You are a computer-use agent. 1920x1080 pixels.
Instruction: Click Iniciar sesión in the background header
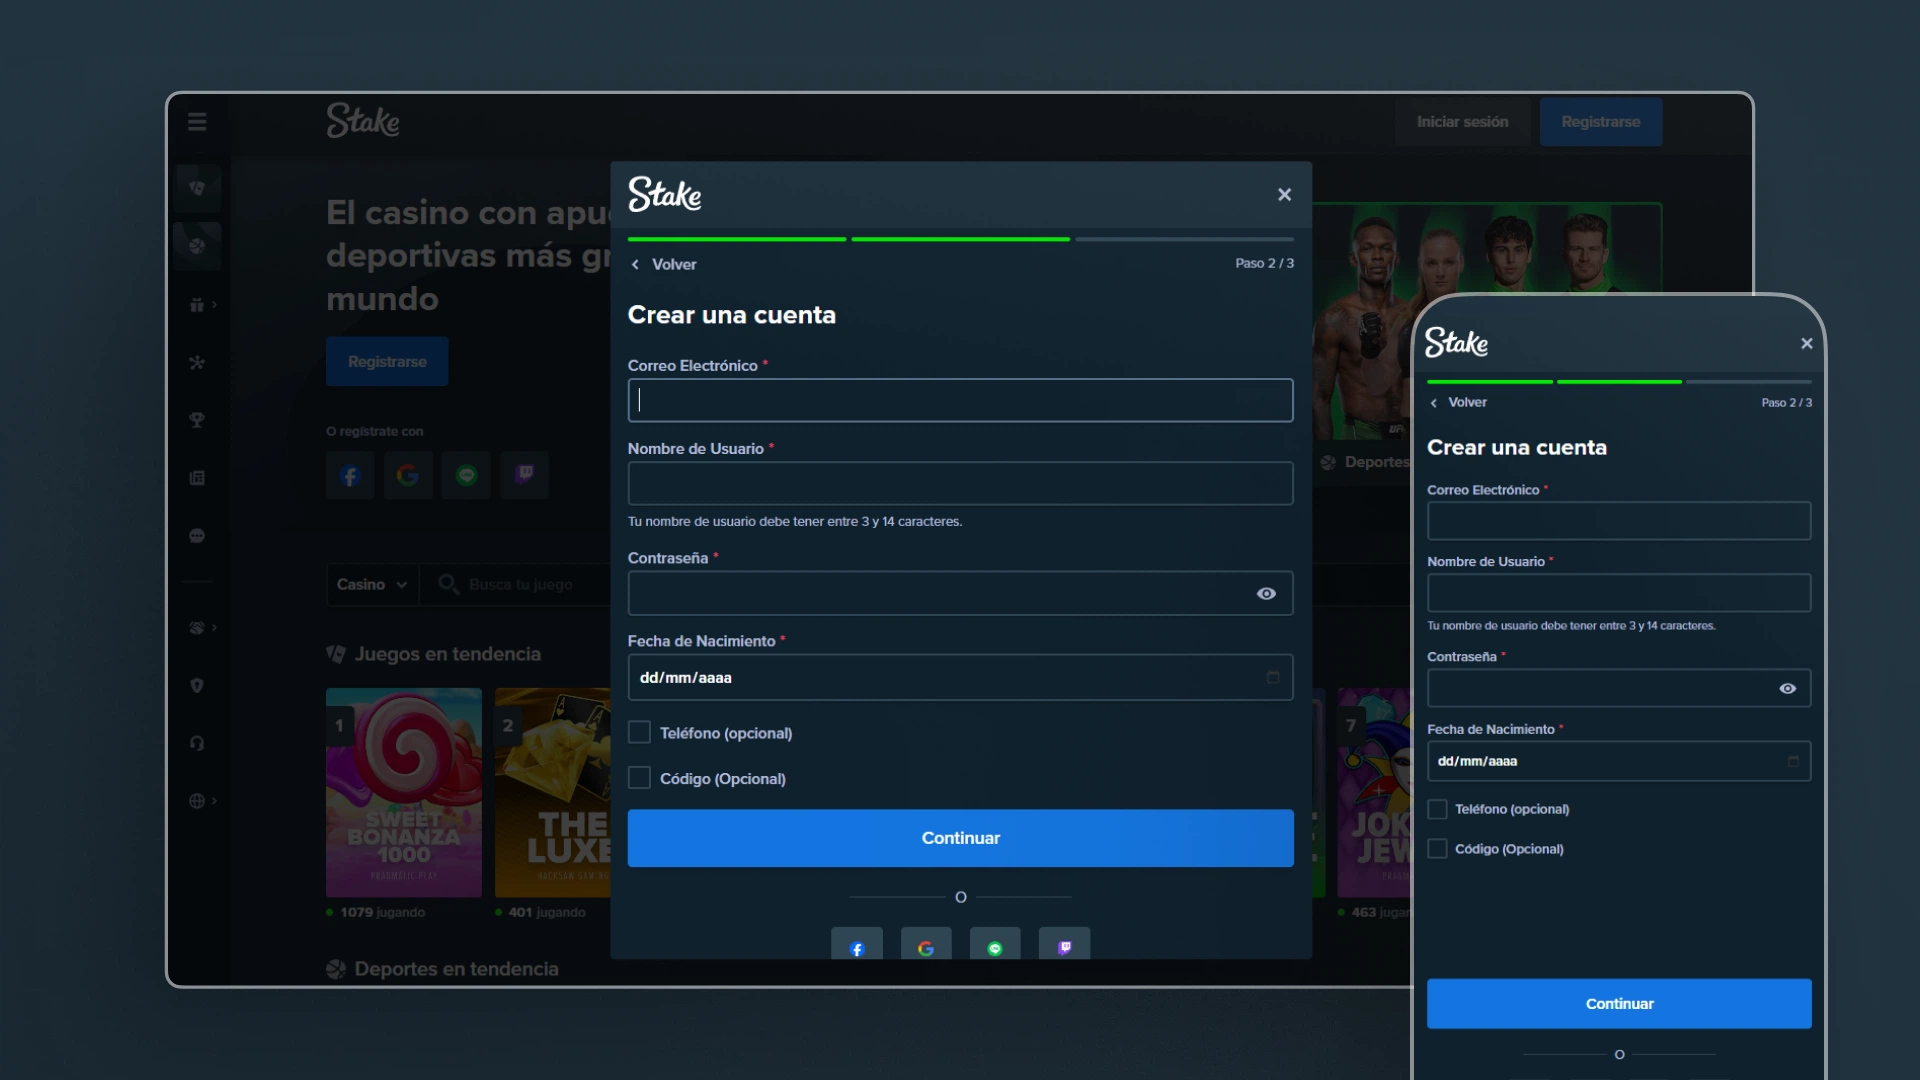pos(1462,122)
